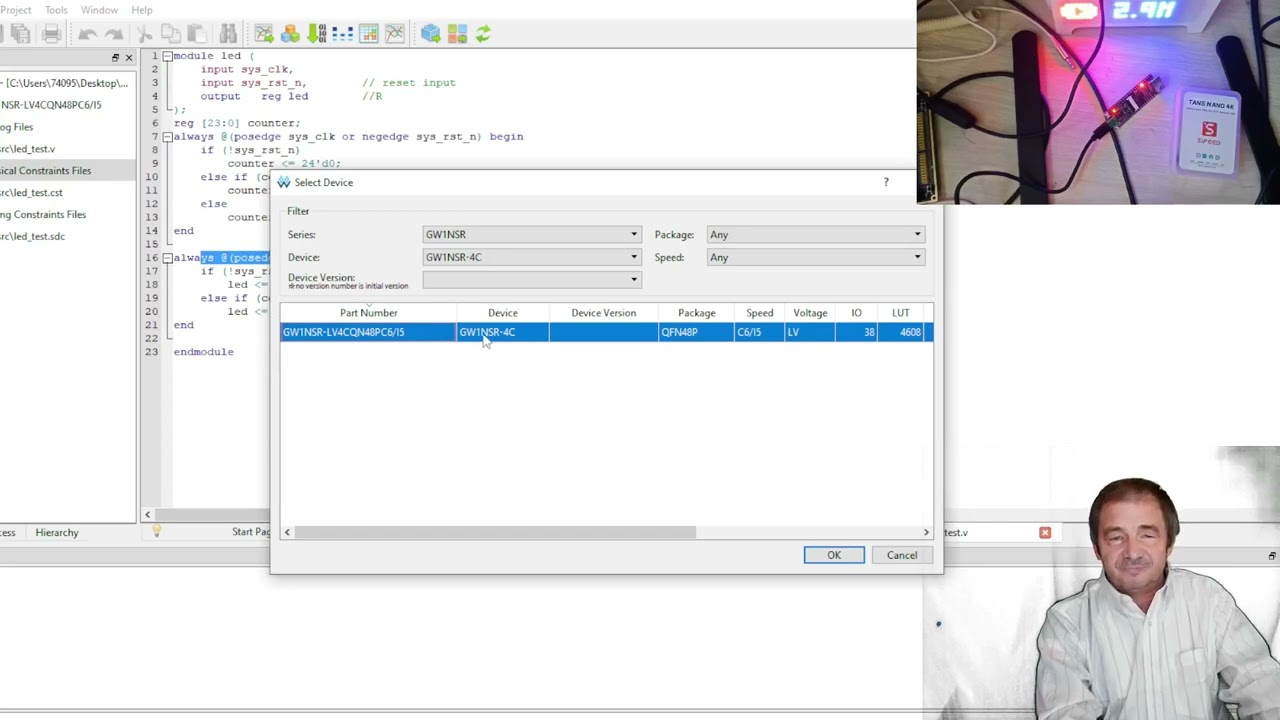This screenshot has width=1280, height=720.
Task: Click Cancel in the Select Device dialog
Action: [x=902, y=555]
